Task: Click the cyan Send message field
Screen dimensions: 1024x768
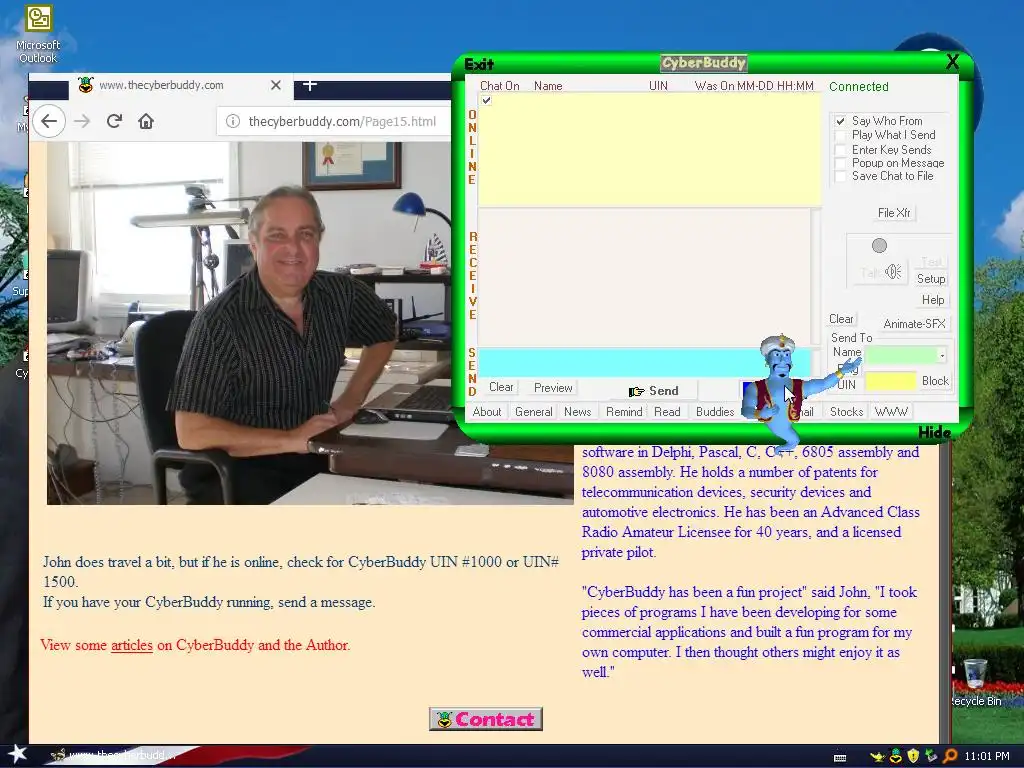Action: click(x=643, y=362)
